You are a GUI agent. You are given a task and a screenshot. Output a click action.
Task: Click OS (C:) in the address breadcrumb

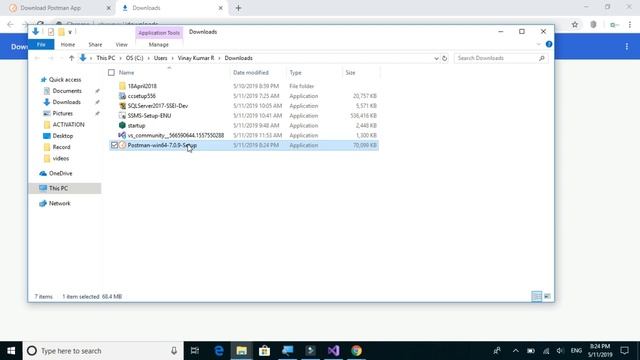point(134,58)
